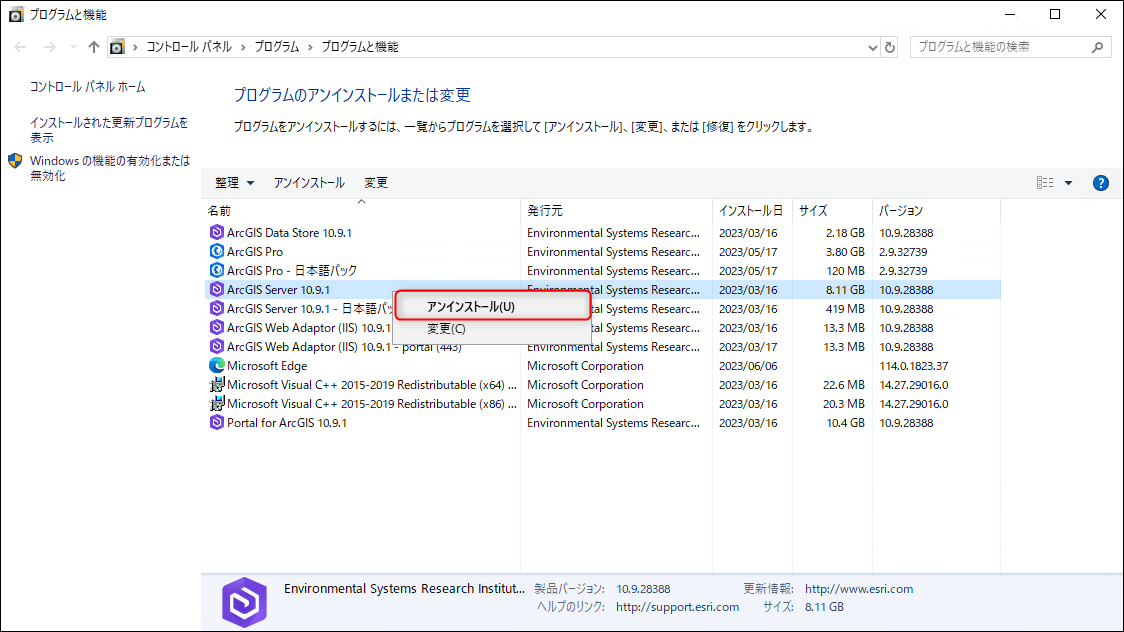The height and width of the screenshot is (632, 1124).
Task: Click the 14.27.29016.0 version of x86 Redistributable
Action: click(x=913, y=403)
